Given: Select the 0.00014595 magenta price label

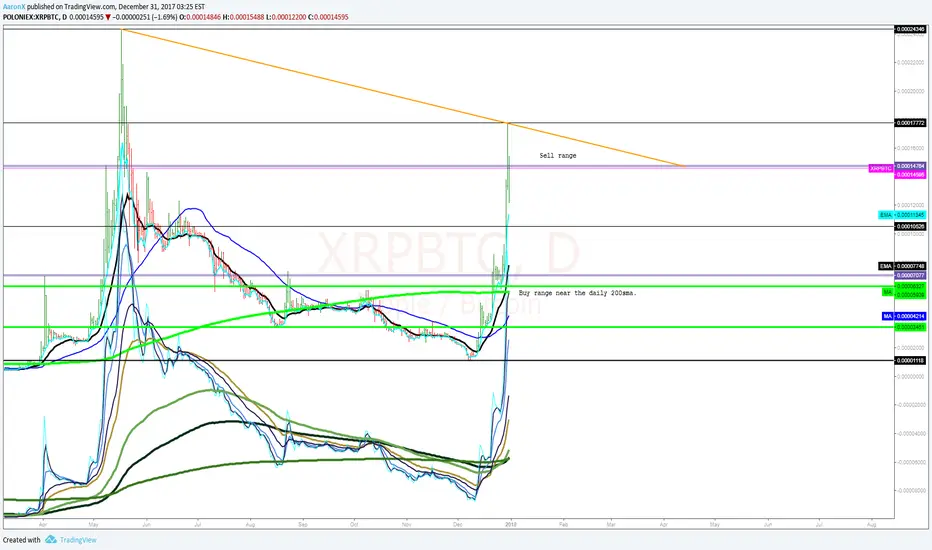Looking at the screenshot, I should coord(911,174).
